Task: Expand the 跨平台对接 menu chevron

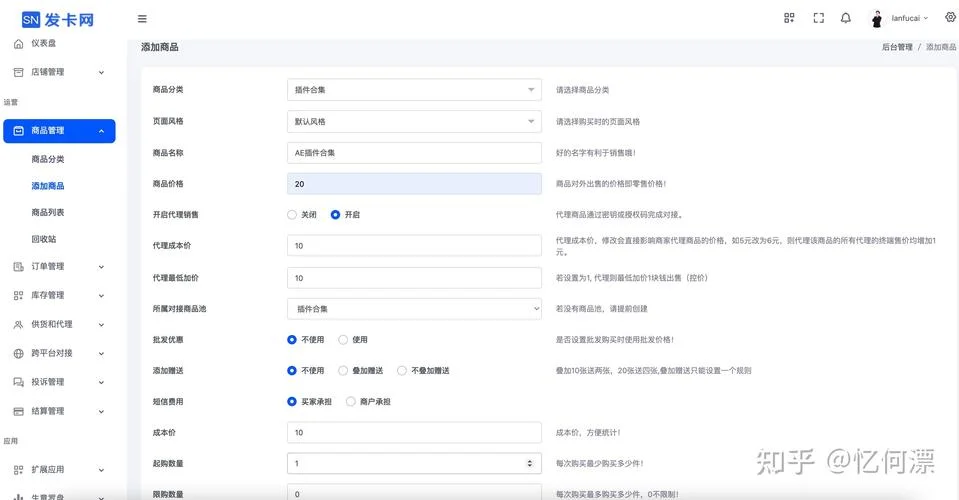Action: [x=102, y=353]
